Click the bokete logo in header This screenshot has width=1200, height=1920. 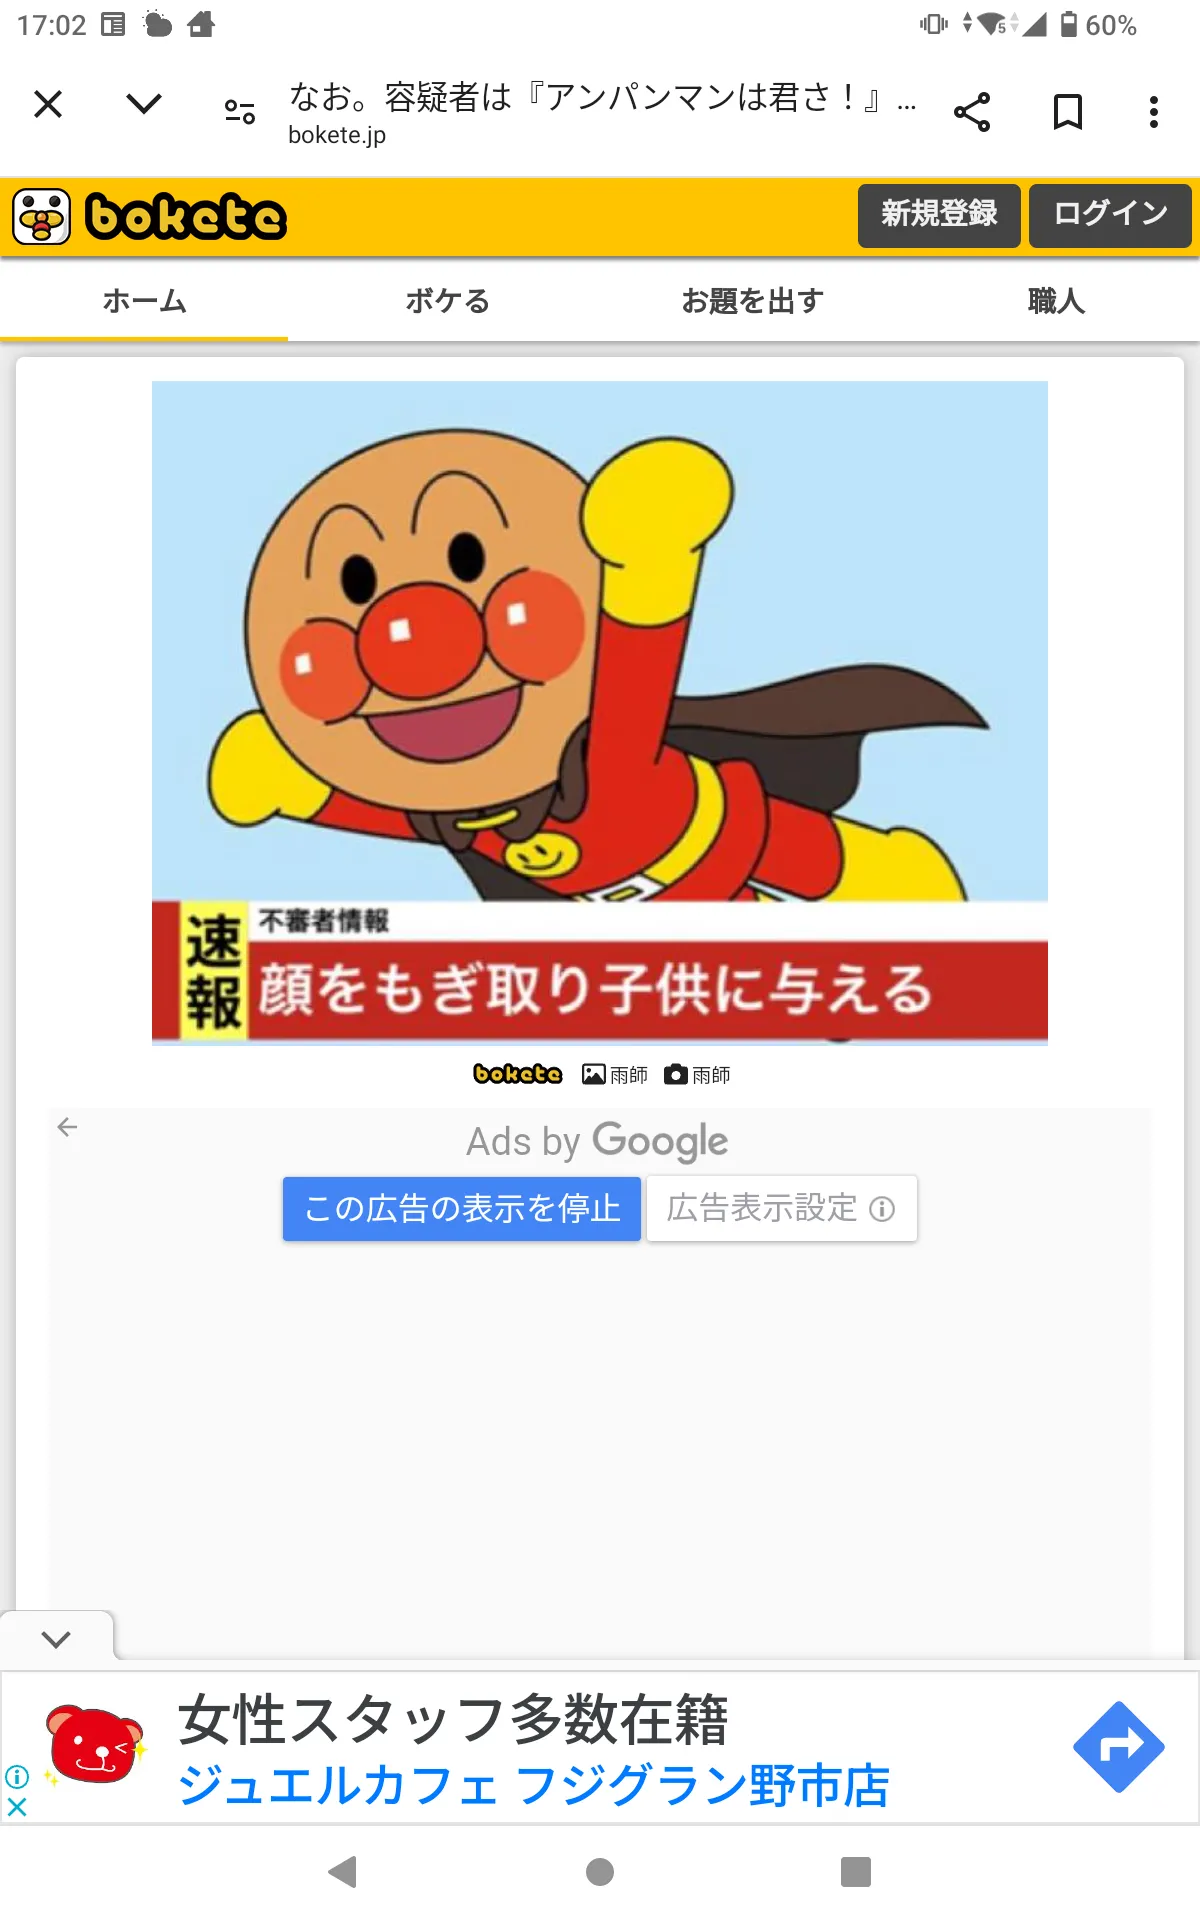150,217
